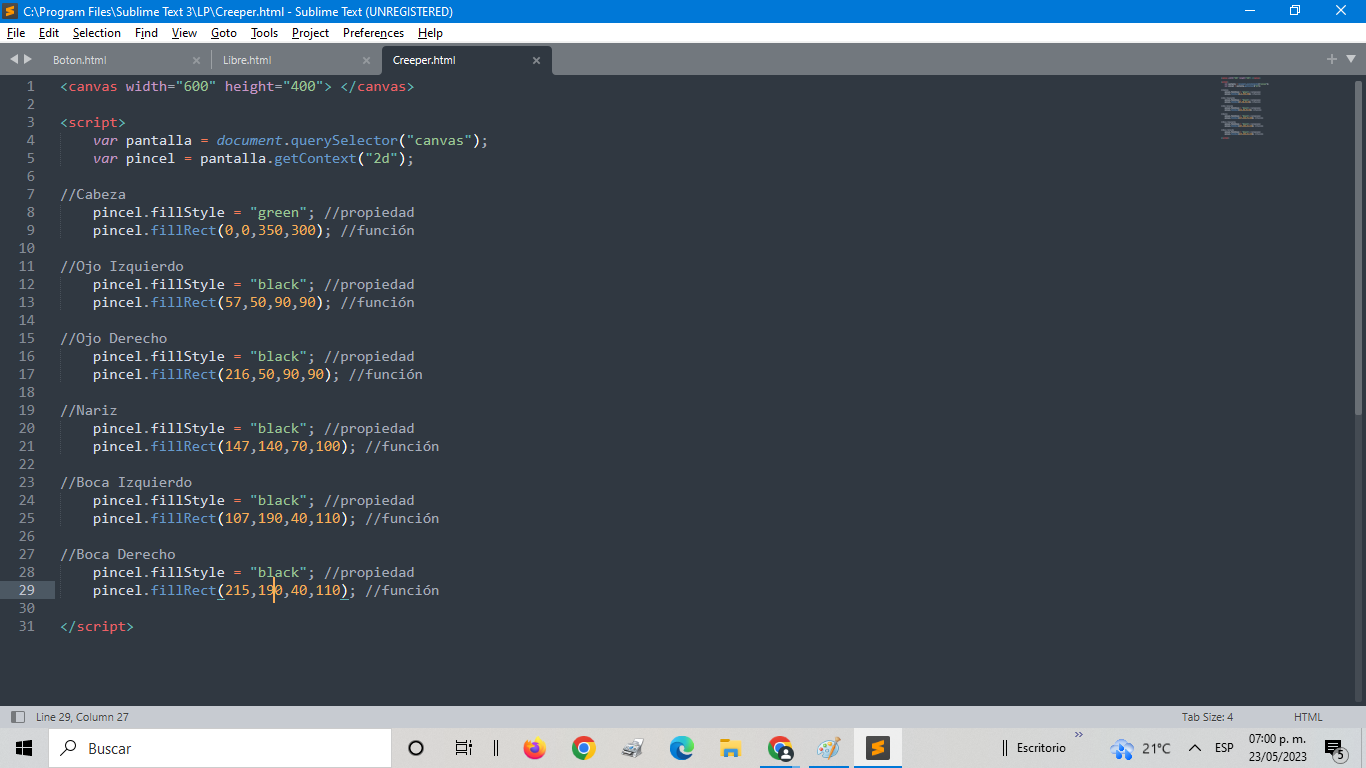Open the File menu
Screen dimensions: 1366x768
[x=16, y=33]
